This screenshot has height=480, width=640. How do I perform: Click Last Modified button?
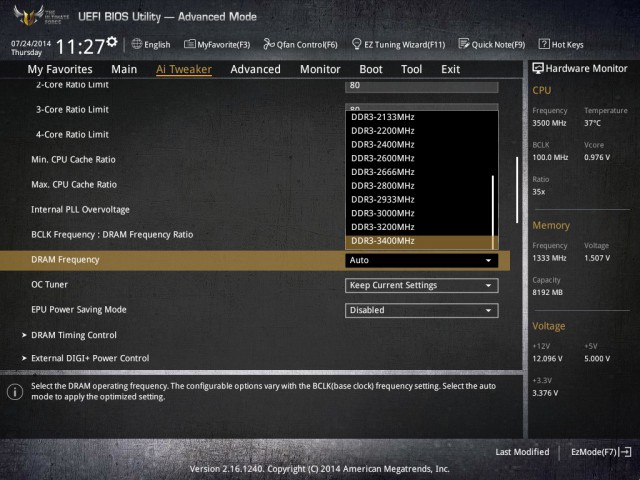click(522, 452)
